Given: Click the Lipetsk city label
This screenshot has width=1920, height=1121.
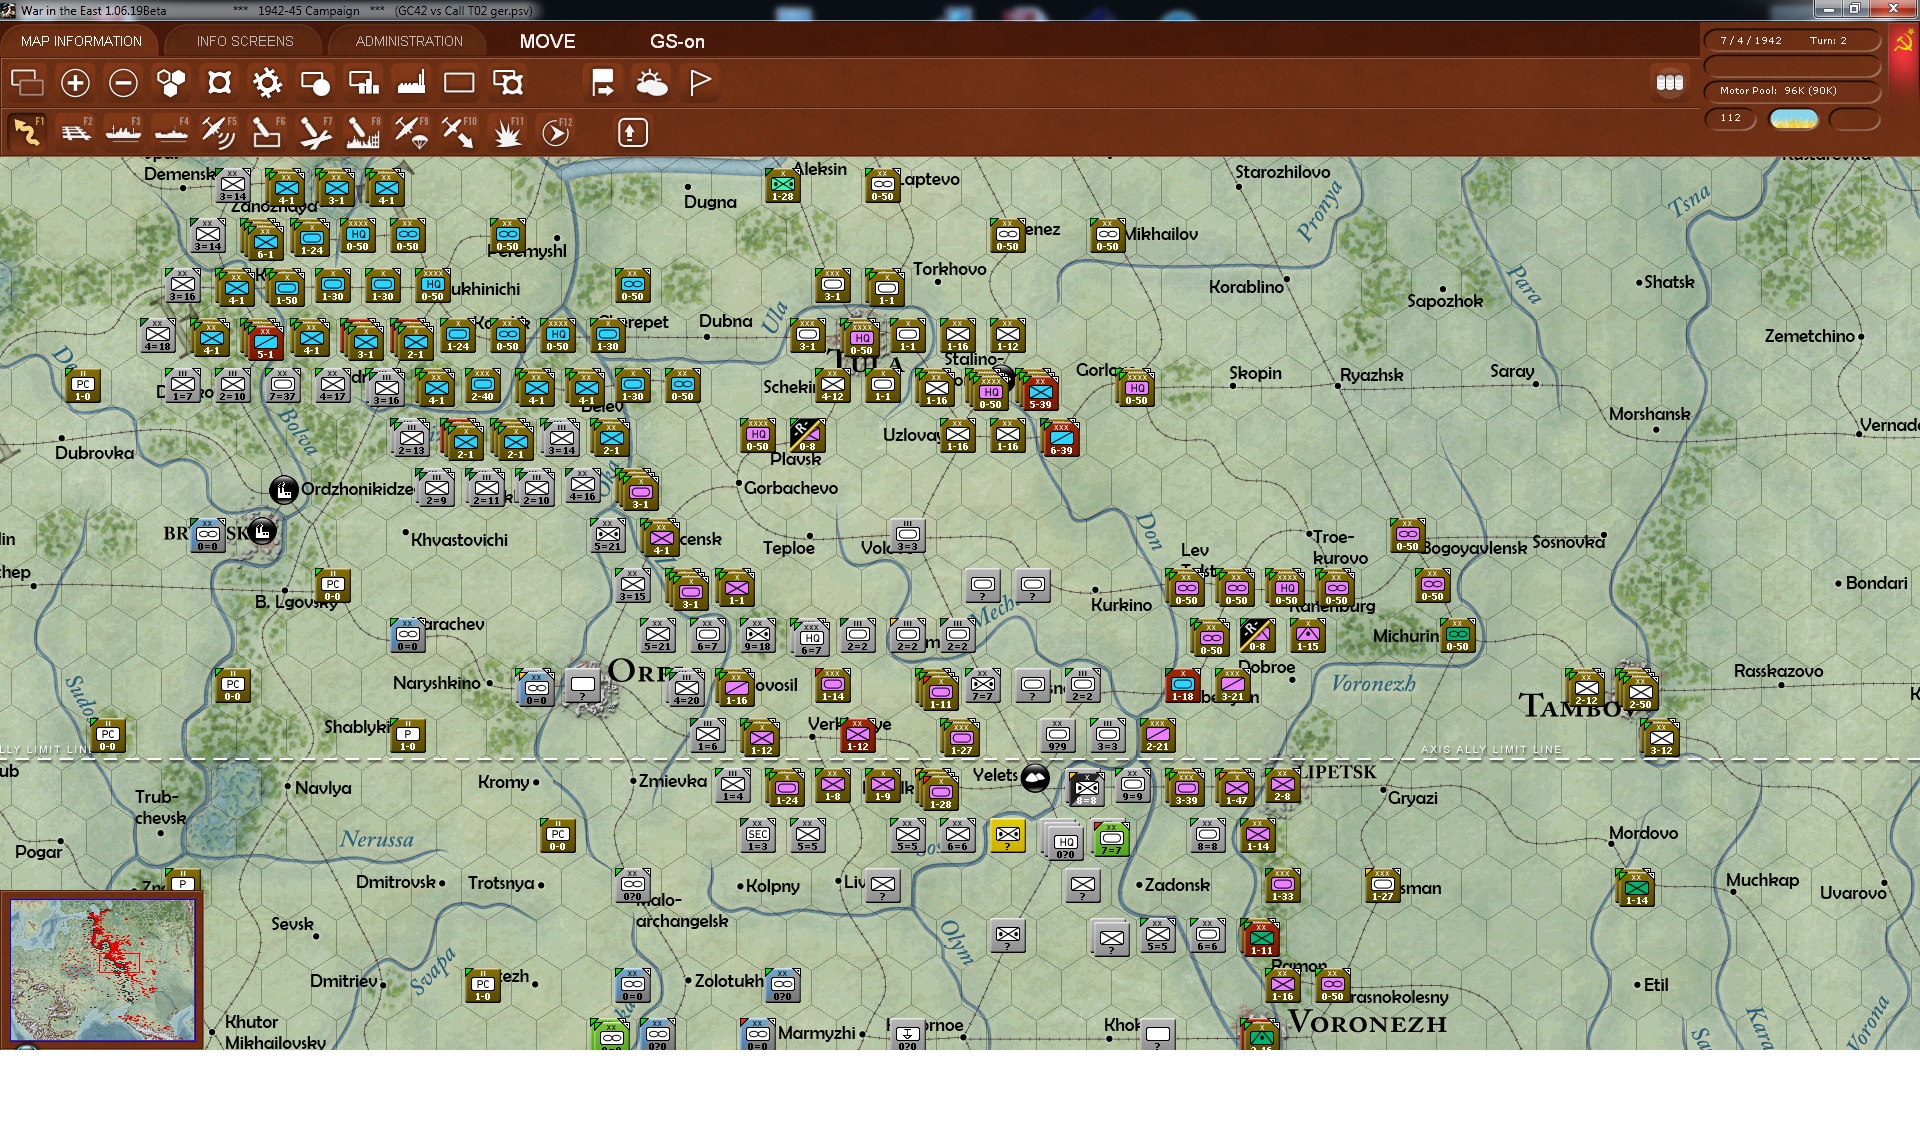Looking at the screenshot, I should tap(1336, 772).
